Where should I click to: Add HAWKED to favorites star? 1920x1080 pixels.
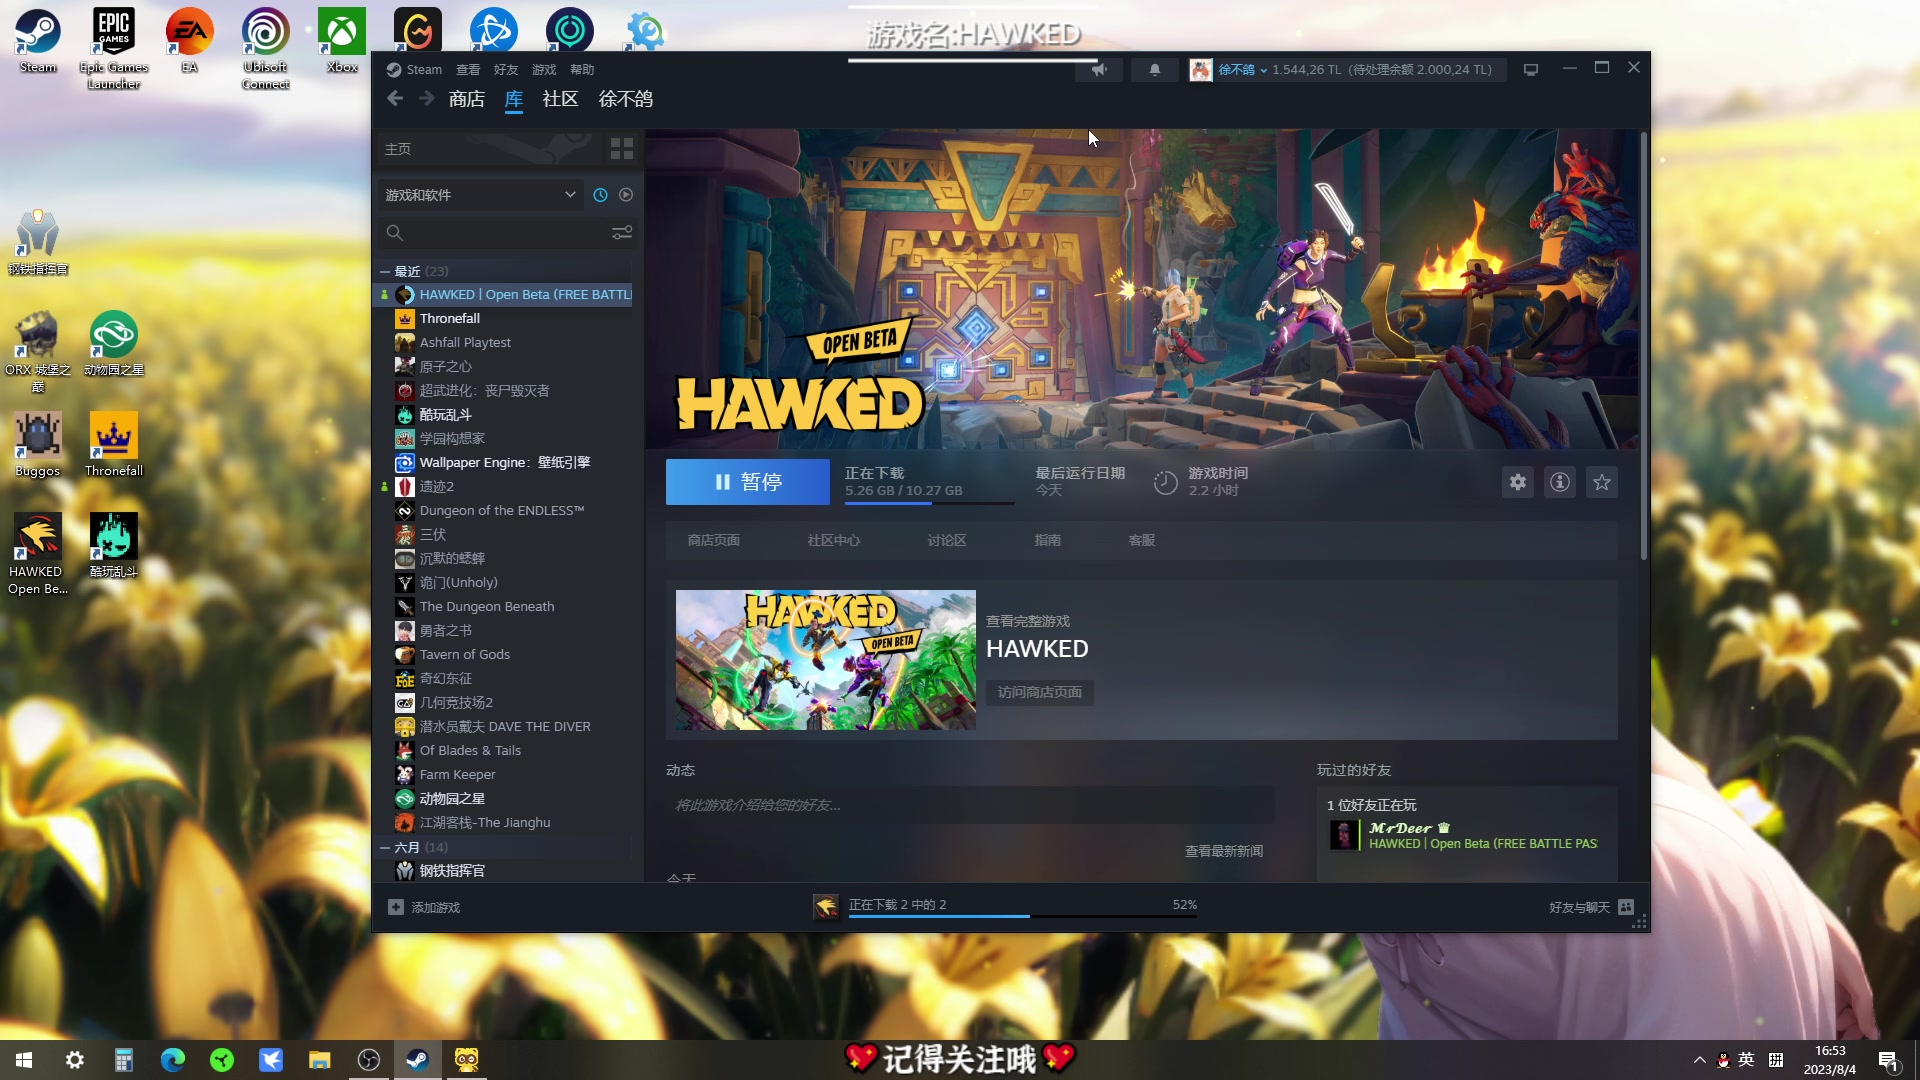click(1602, 482)
